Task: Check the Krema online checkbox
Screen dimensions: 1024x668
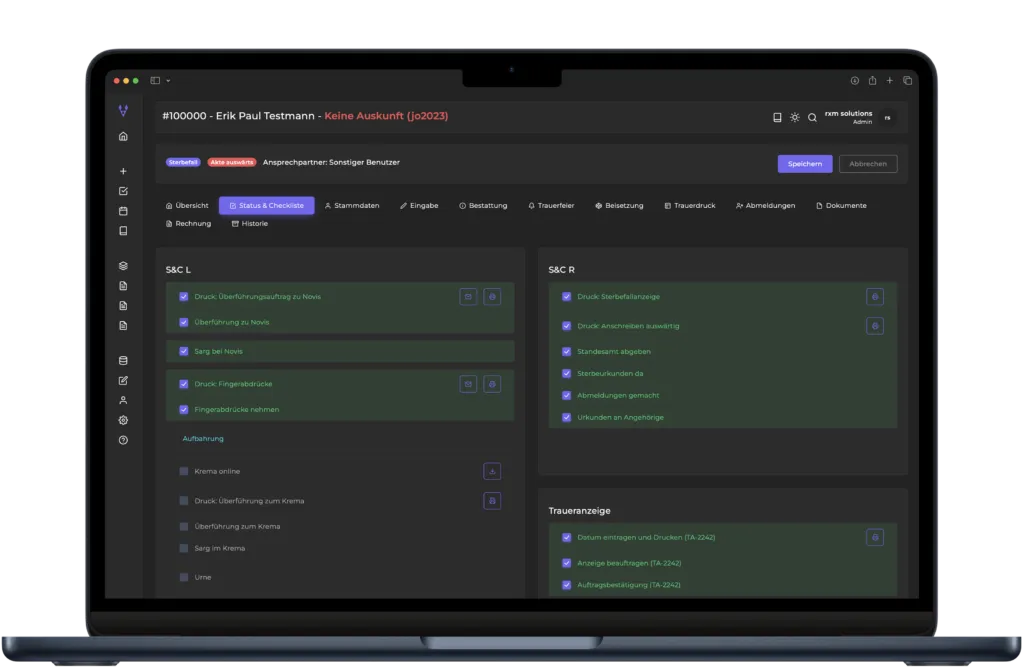Action: (x=184, y=471)
